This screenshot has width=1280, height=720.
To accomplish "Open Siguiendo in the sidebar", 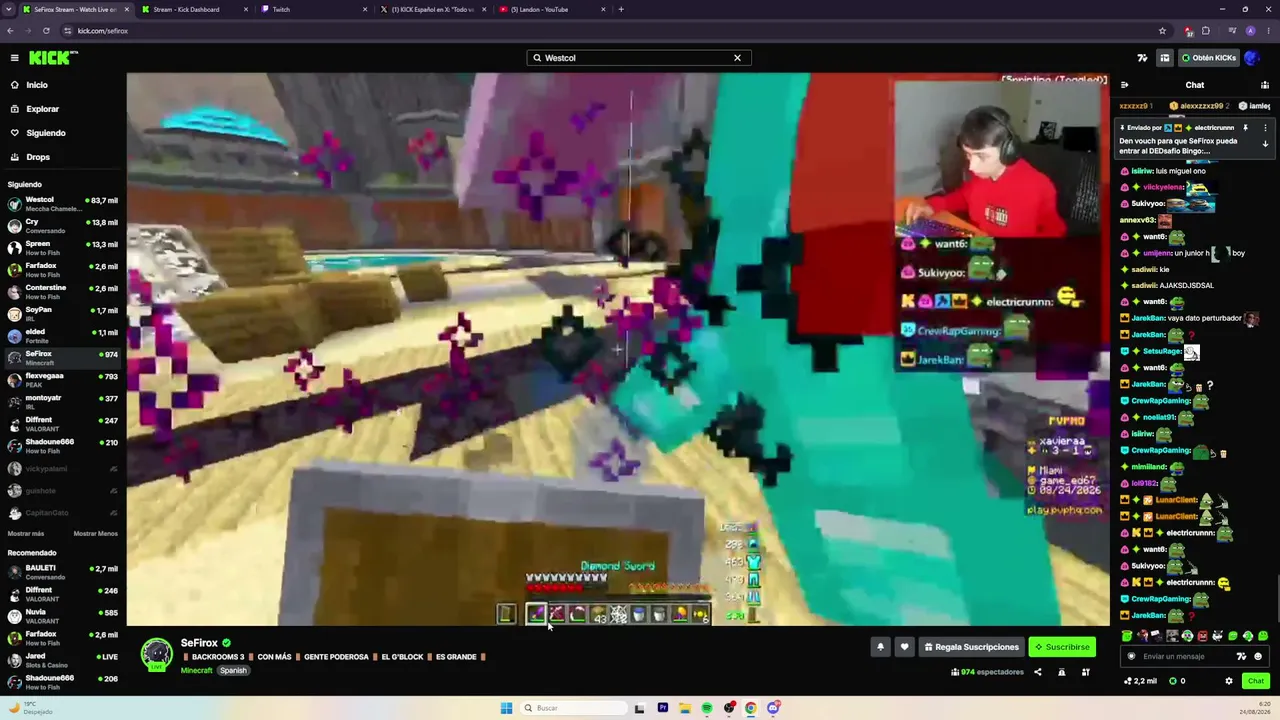I will tap(46, 133).
